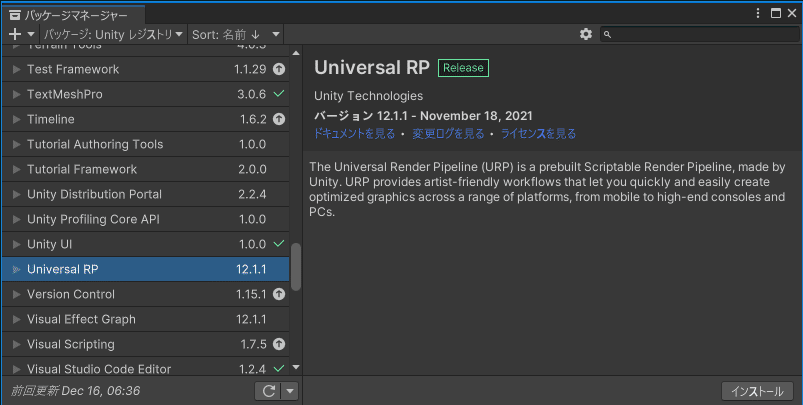Expand the Universal RP row
This screenshot has height=405, width=803.
click(x=16, y=269)
